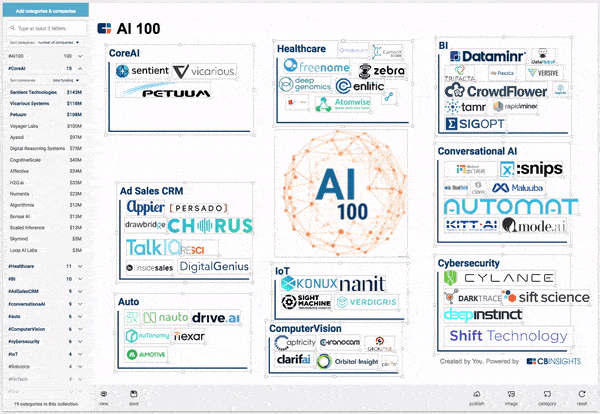Click Add categories & companies button

pyautogui.click(x=46, y=10)
